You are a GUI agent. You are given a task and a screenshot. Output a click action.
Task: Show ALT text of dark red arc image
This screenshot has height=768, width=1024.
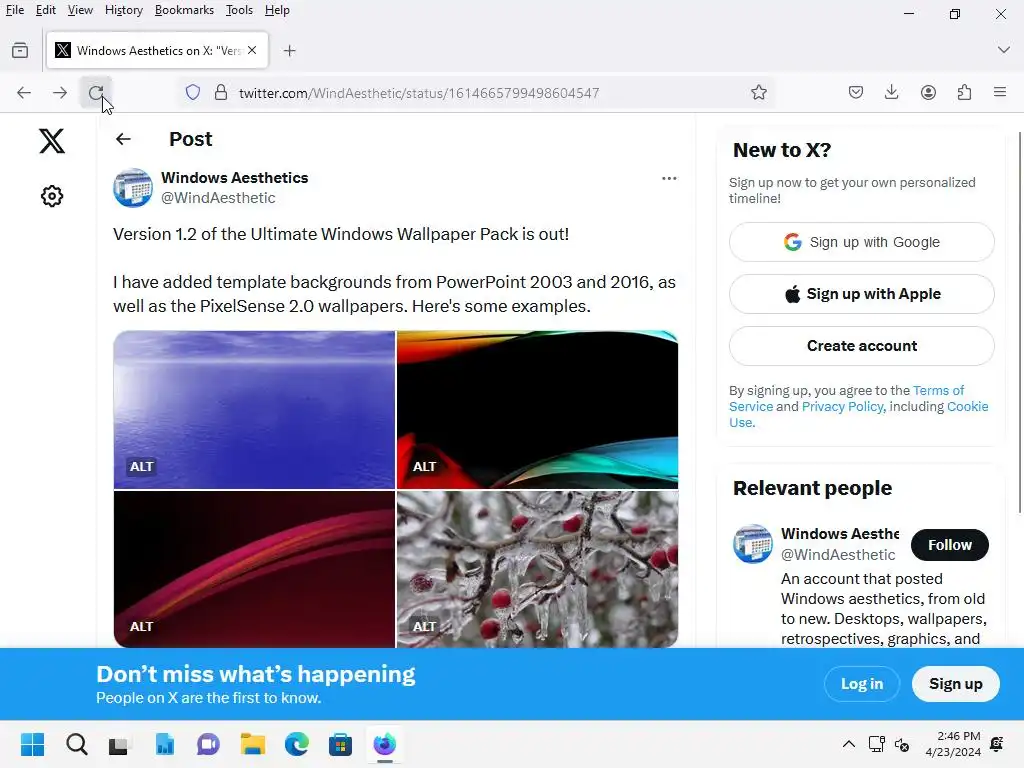[142, 626]
